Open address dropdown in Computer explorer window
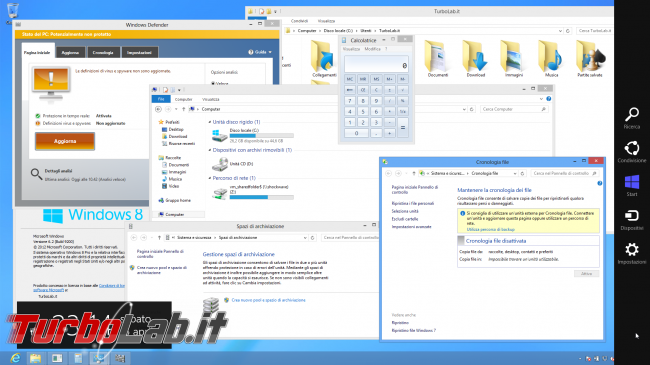This screenshot has width=650, height=365. click(x=464, y=109)
